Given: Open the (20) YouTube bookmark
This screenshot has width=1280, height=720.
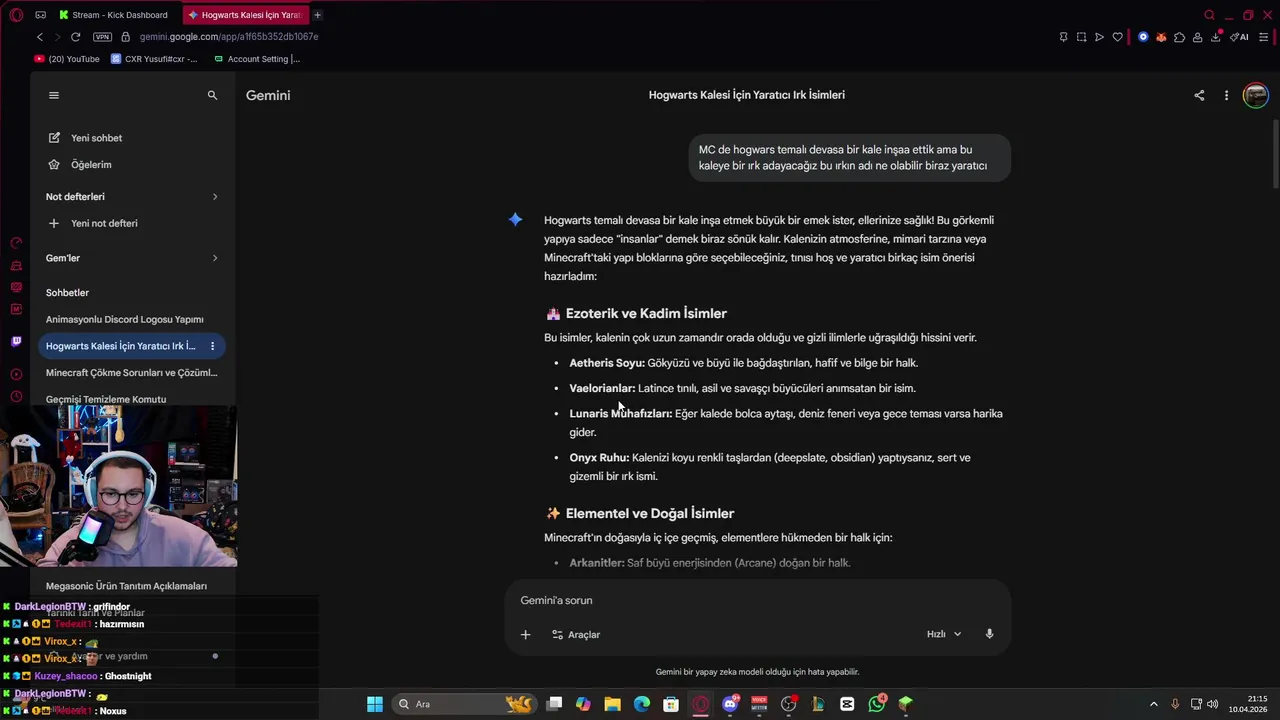Looking at the screenshot, I should 67,59.
